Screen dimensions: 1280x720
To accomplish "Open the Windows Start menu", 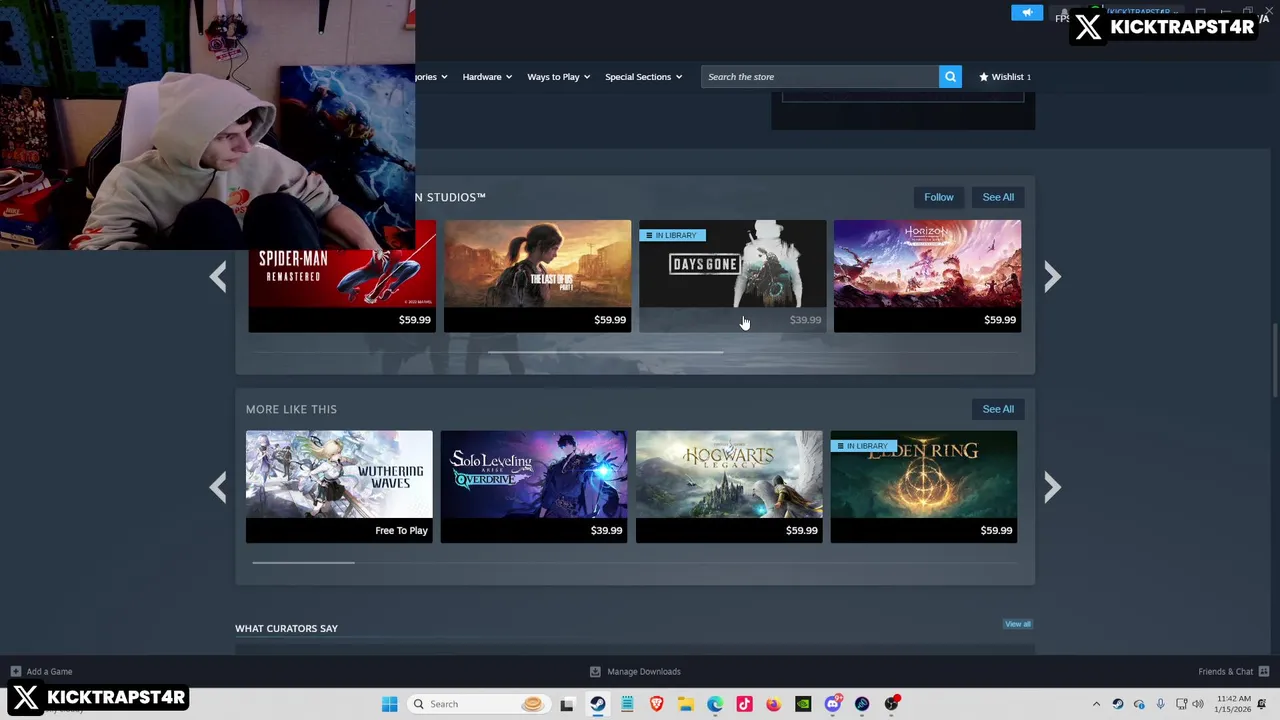I will 389,704.
